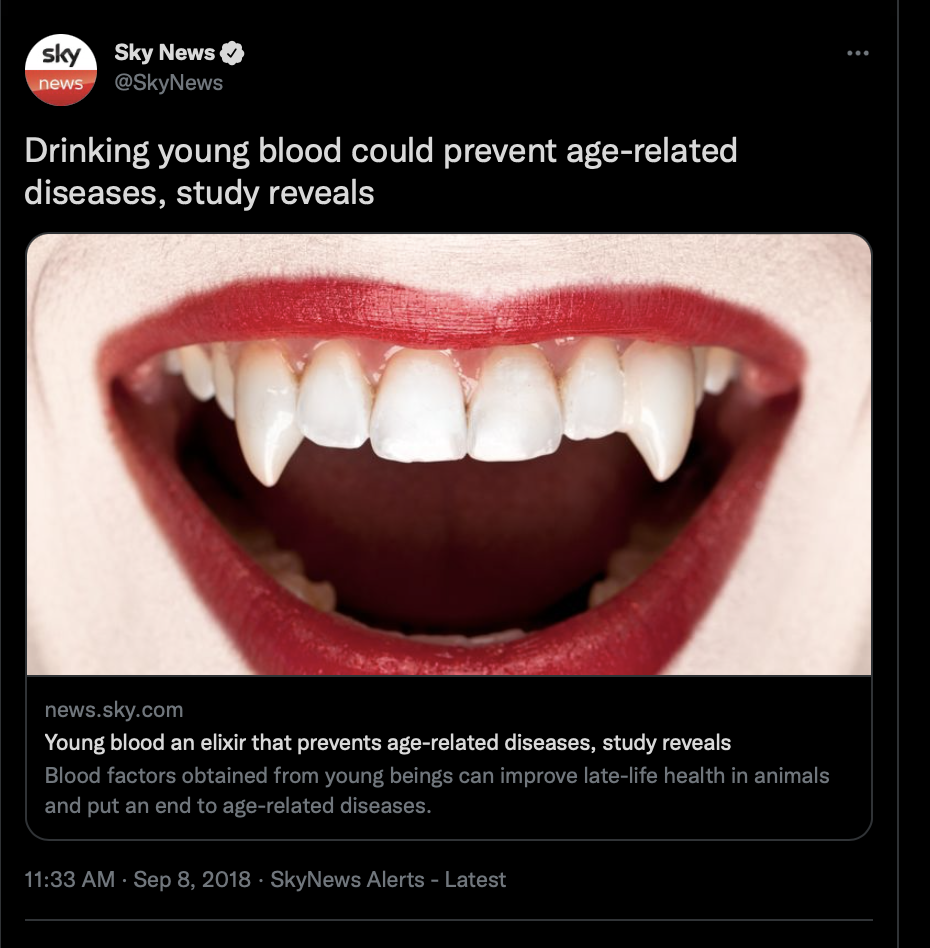This screenshot has height=948, width=930.
Task: Click the tweet text about drinking young blood
Action: pyautogui.click(x=381, y=171)
